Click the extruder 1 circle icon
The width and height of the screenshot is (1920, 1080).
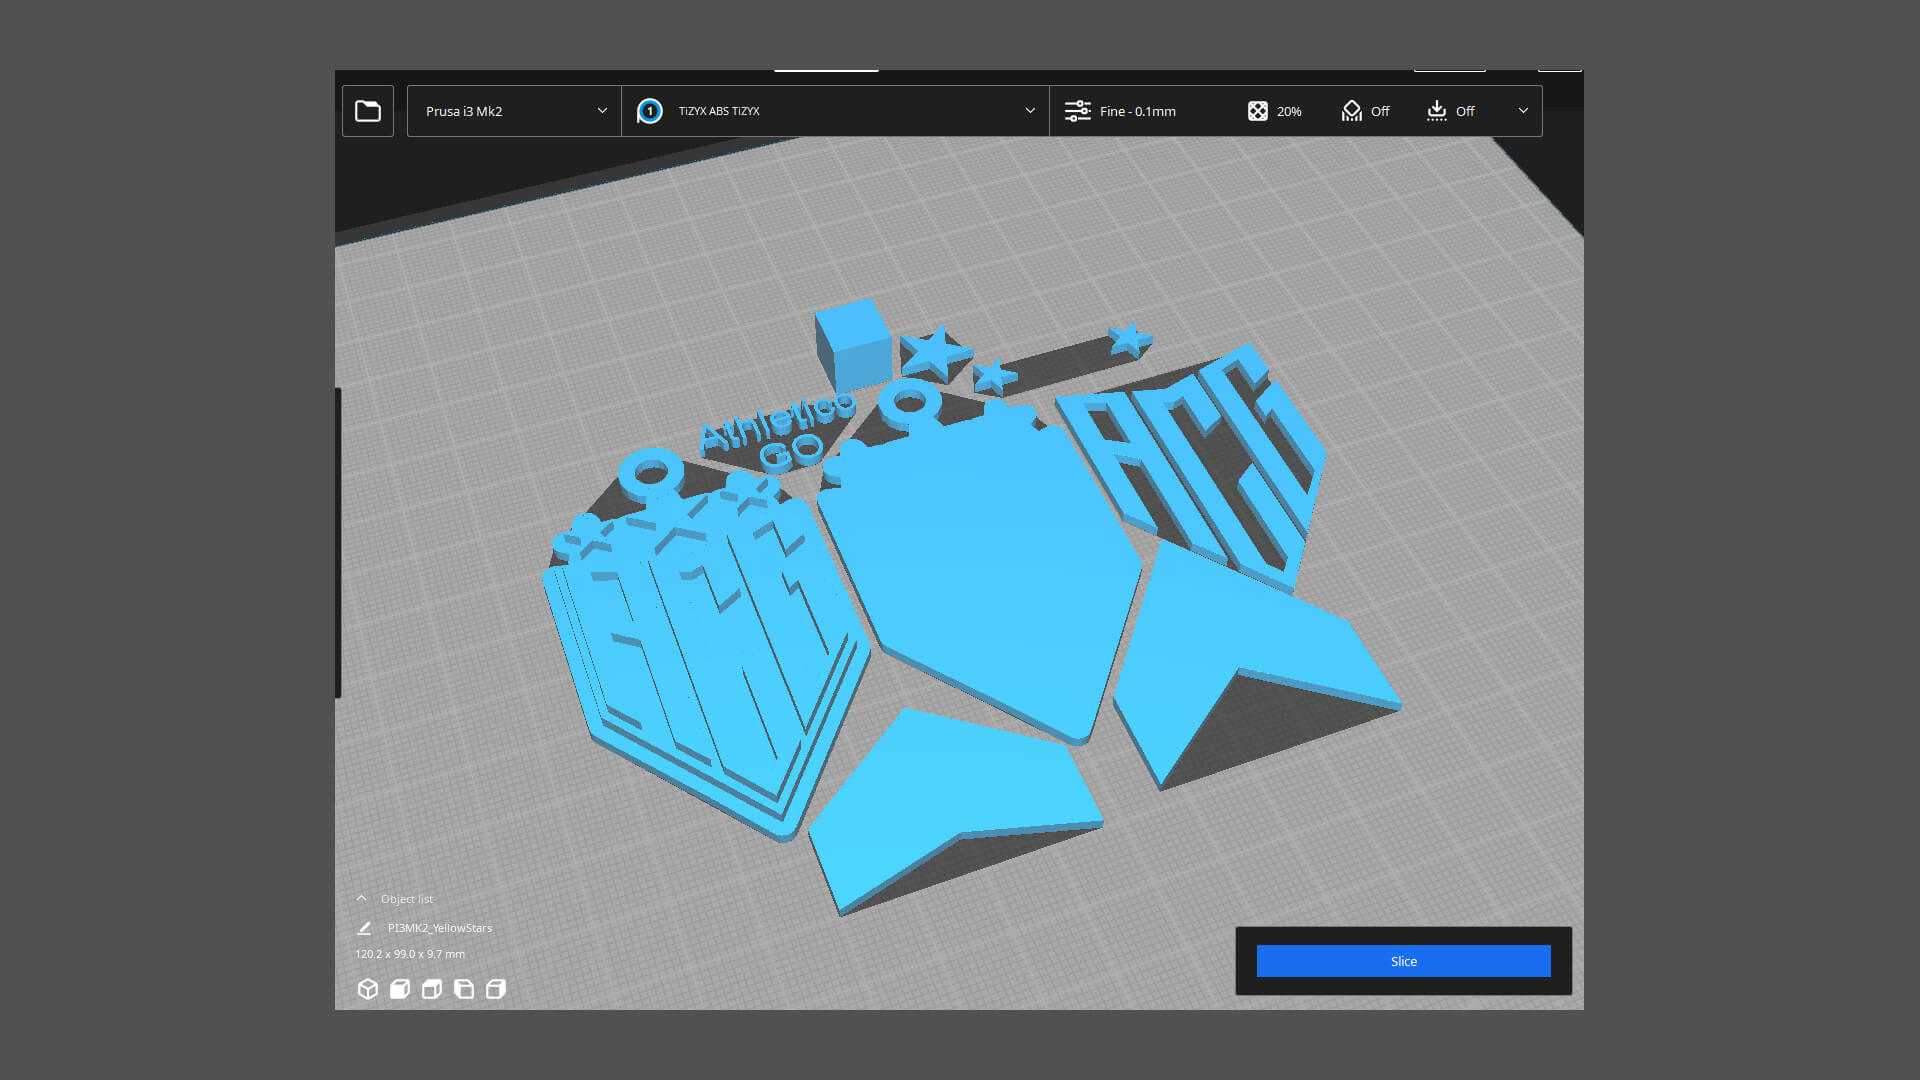(x=650, y=111)
